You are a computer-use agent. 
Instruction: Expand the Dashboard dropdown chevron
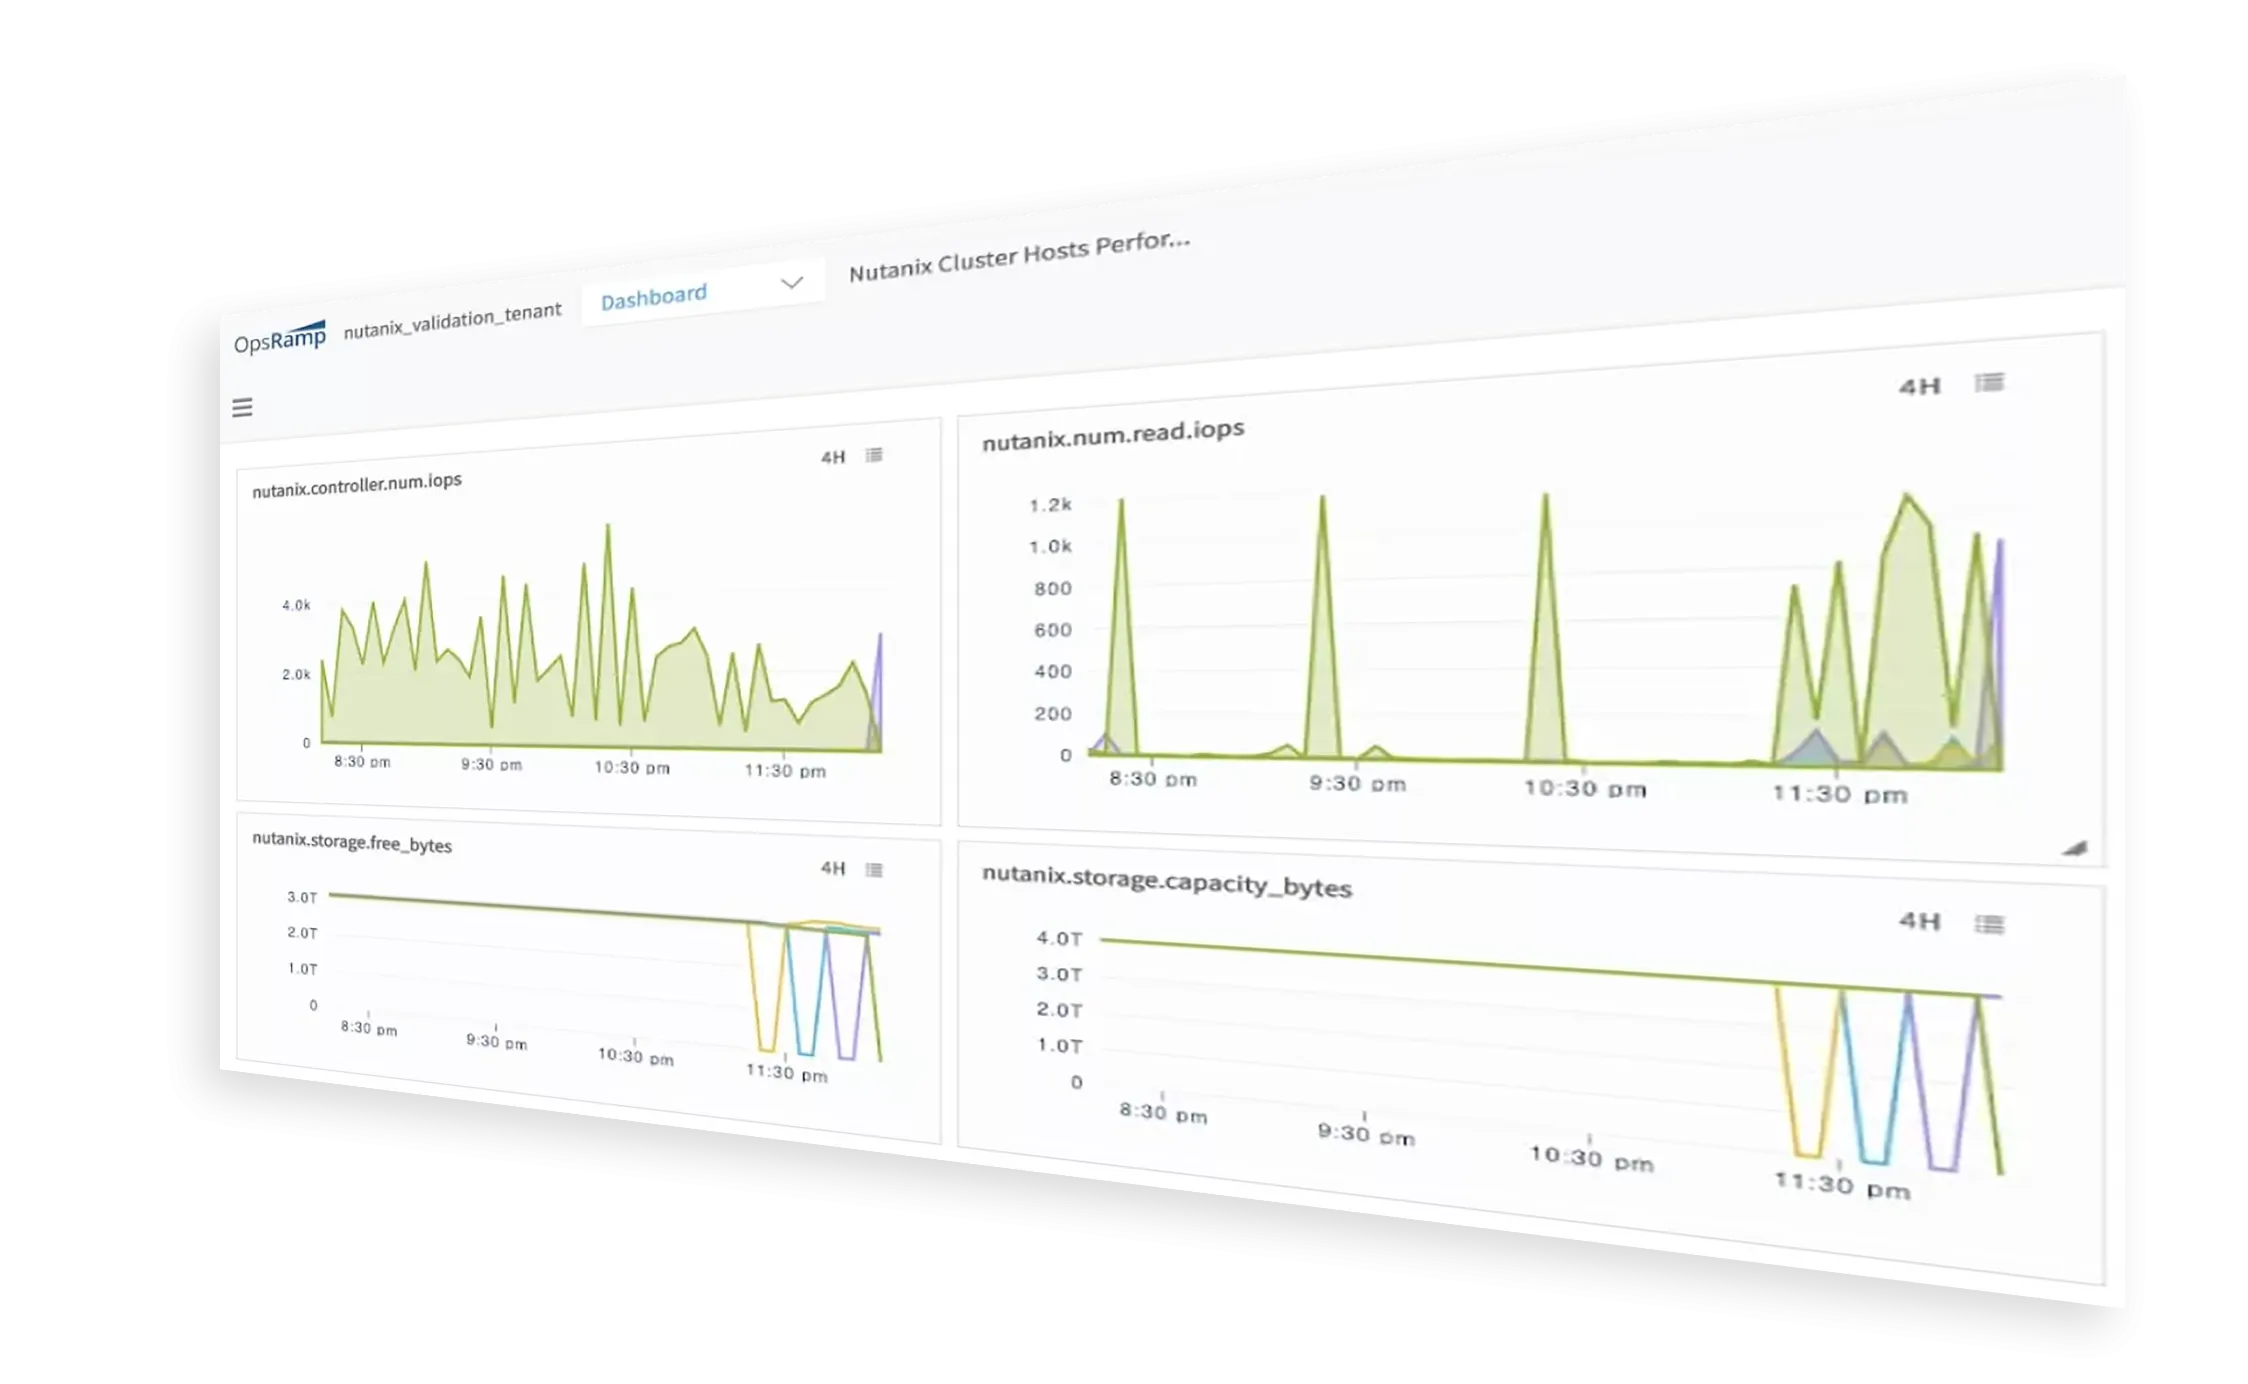coord(792,282)
